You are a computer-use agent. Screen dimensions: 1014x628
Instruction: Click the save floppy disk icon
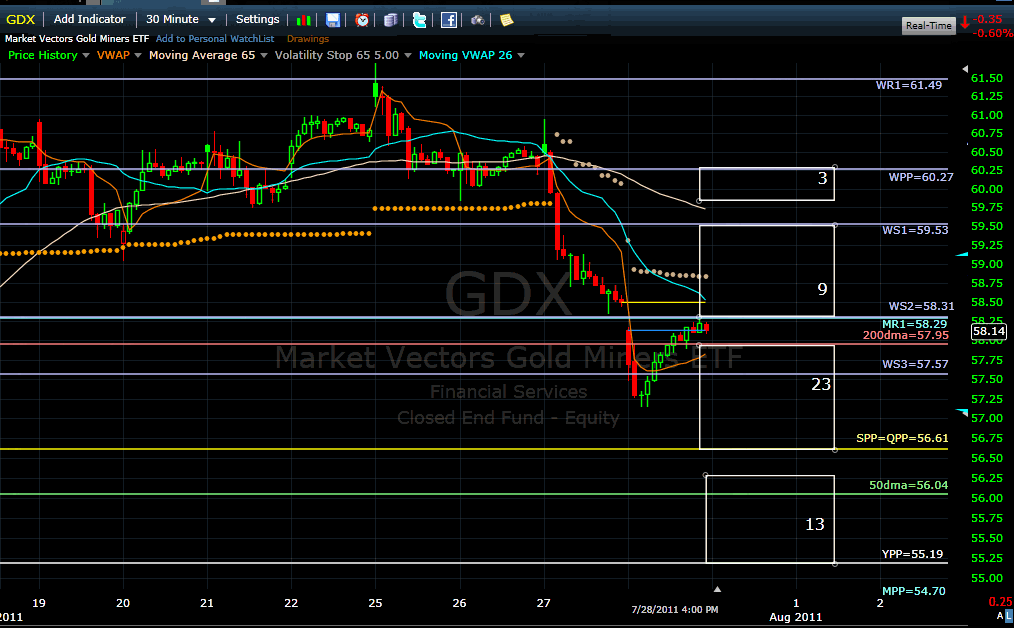click(x=332, y=20)
